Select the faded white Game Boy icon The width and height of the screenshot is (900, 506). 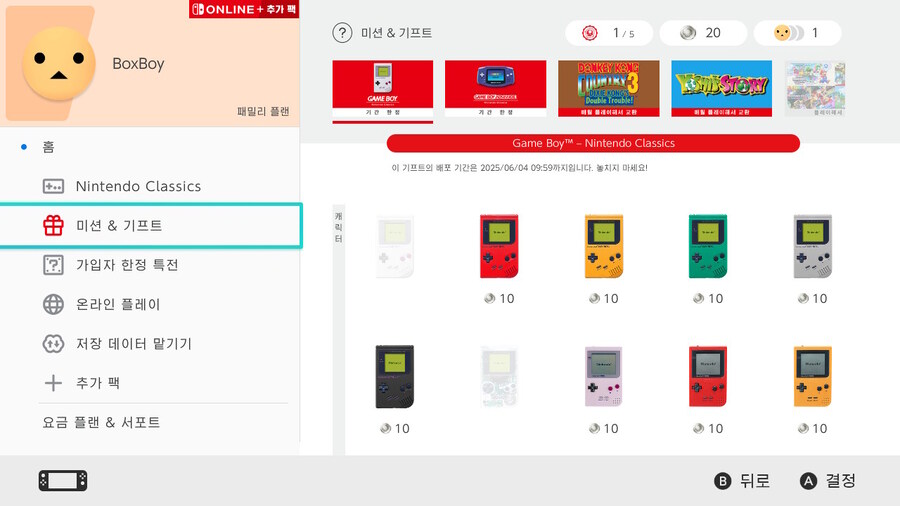click(x=394, y=247)
